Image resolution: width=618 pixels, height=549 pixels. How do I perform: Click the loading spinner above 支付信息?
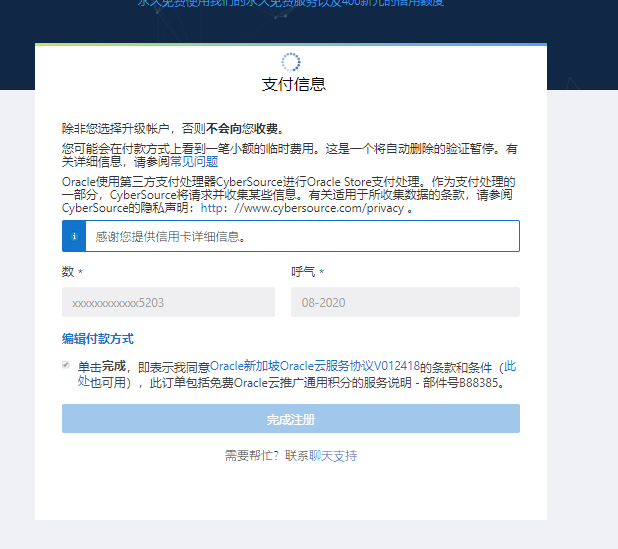[291, 62]
